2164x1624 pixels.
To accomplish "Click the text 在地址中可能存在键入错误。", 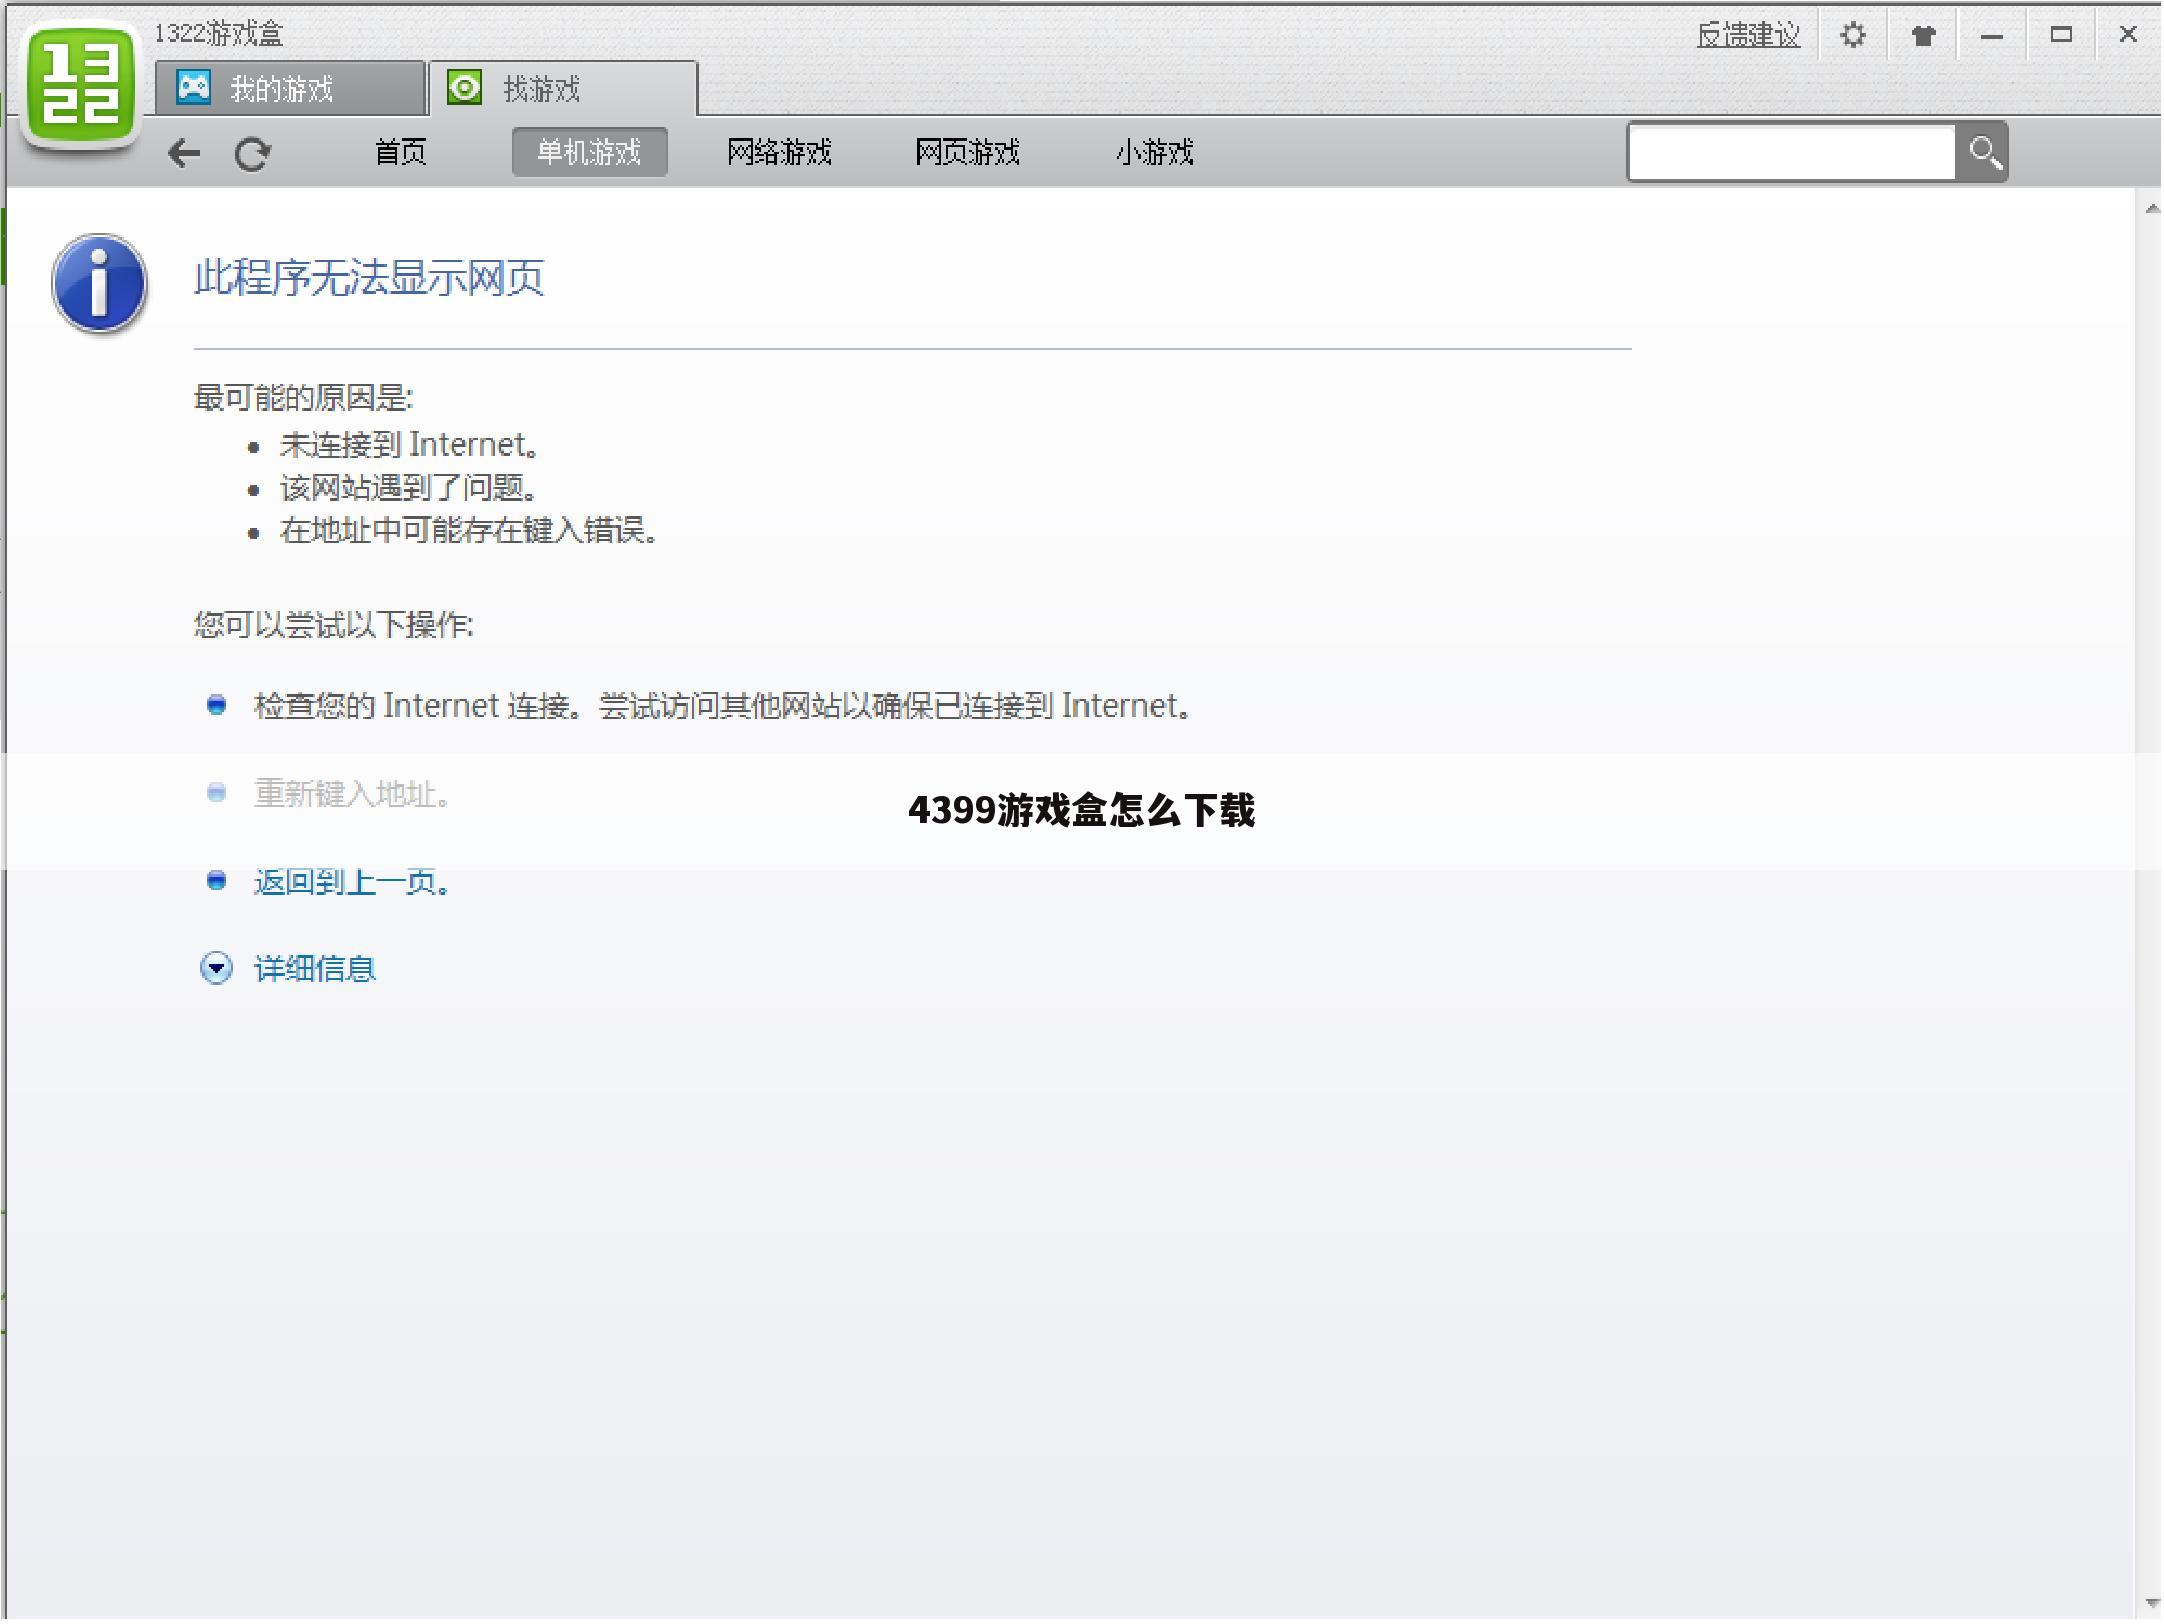I will point(470,530).
